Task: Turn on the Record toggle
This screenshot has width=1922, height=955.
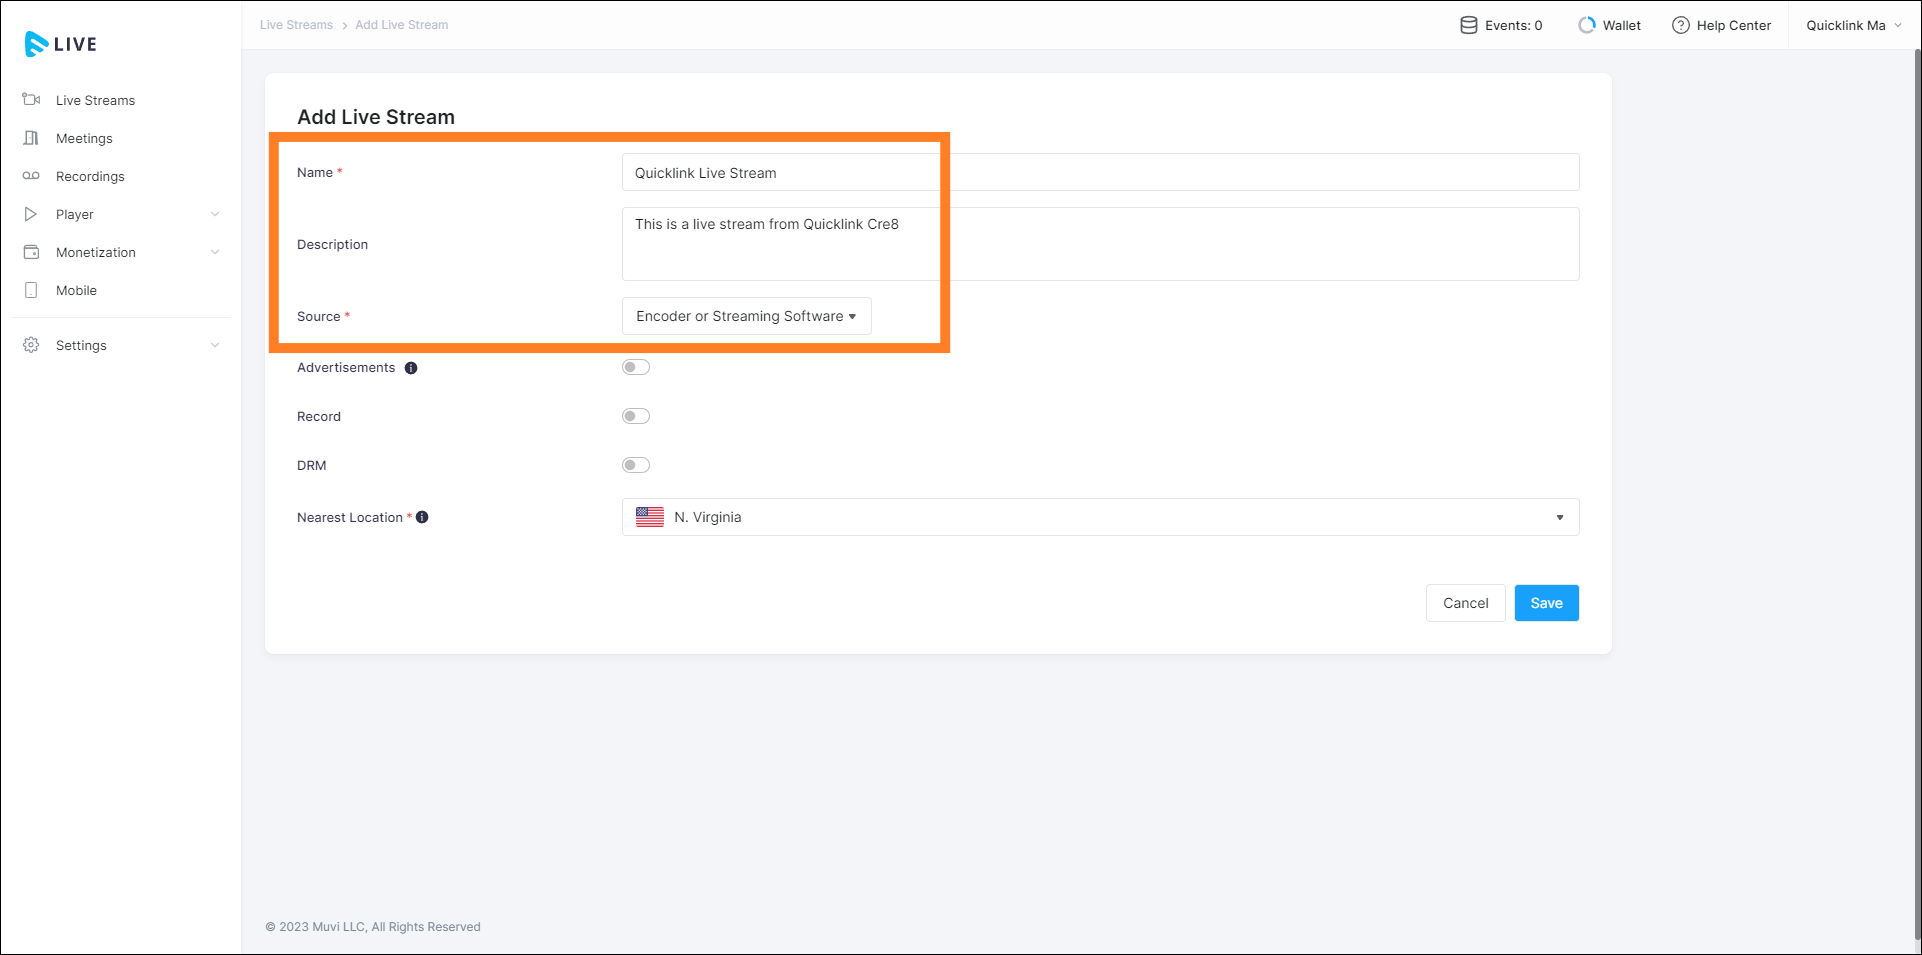Action: pyautogui.click(x=636, y=416)
